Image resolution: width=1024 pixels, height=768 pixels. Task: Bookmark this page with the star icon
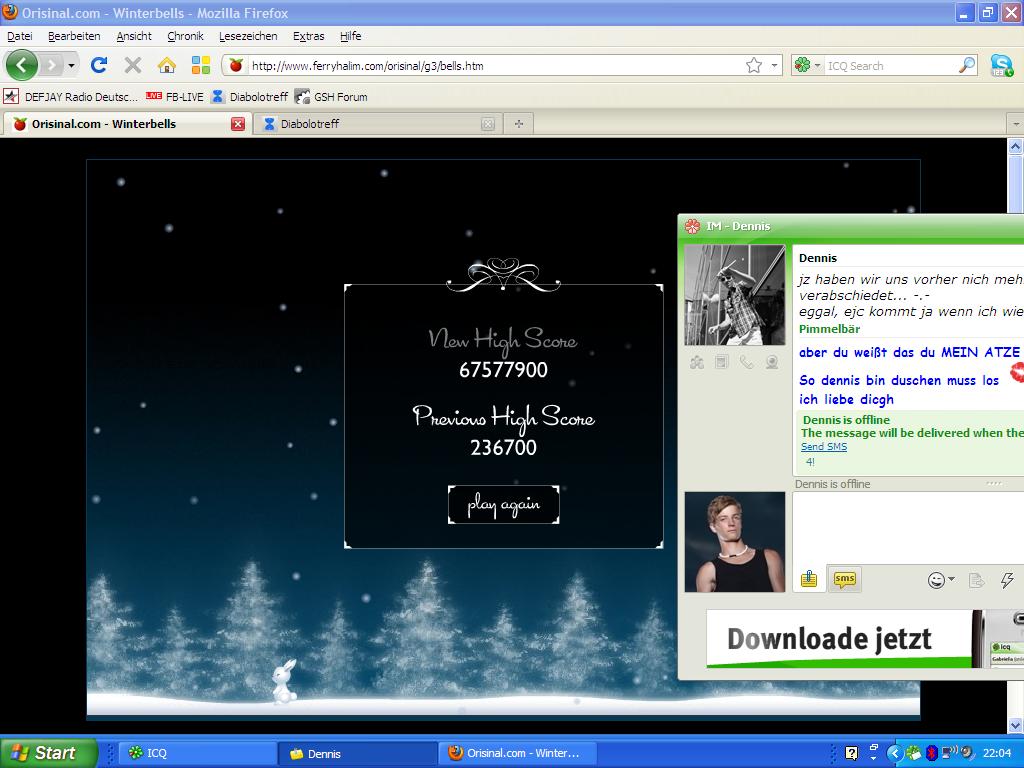tap(753, 65)
